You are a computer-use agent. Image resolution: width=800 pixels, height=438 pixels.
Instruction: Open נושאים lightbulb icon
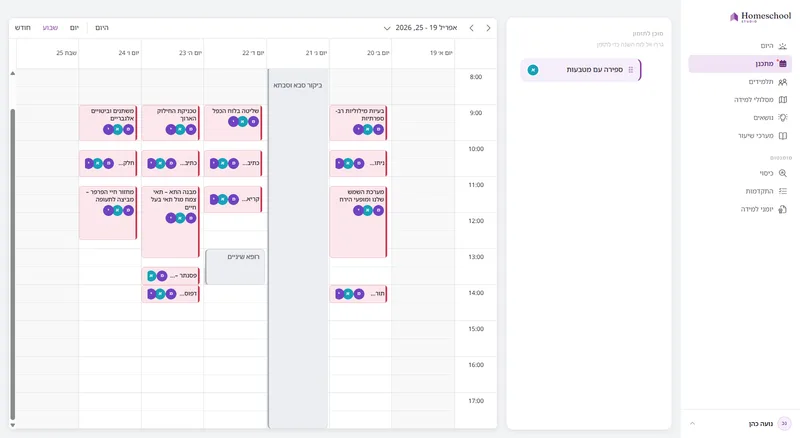783,117
